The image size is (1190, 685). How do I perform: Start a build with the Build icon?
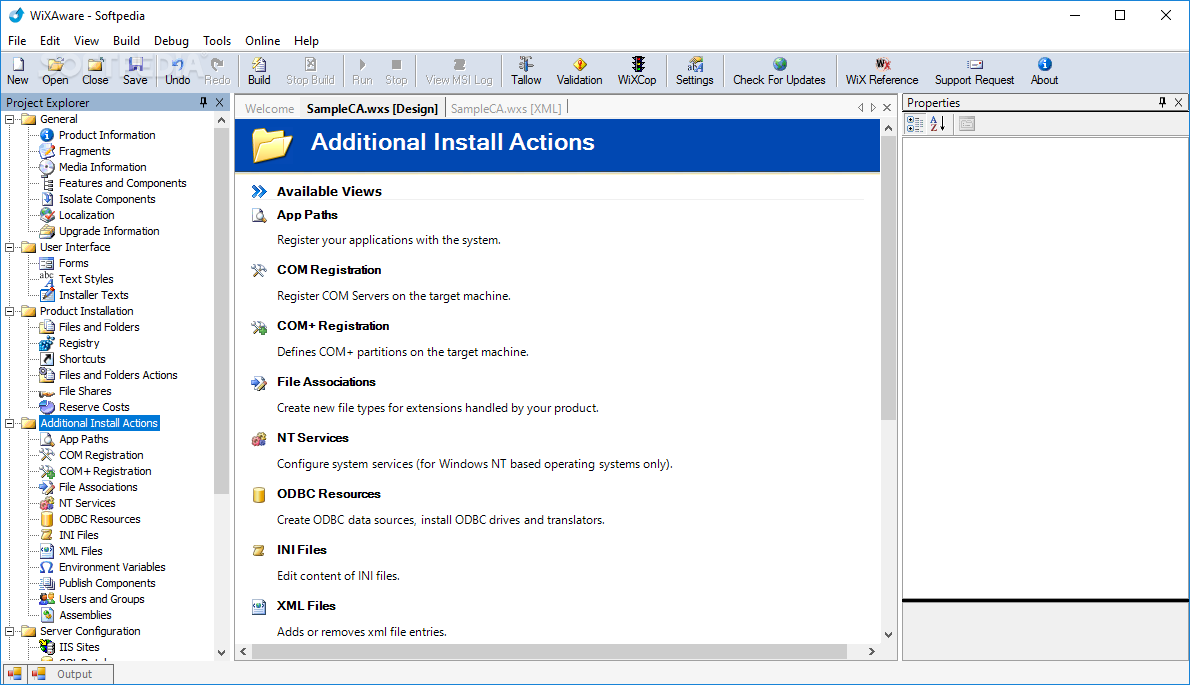pos(259,71)
